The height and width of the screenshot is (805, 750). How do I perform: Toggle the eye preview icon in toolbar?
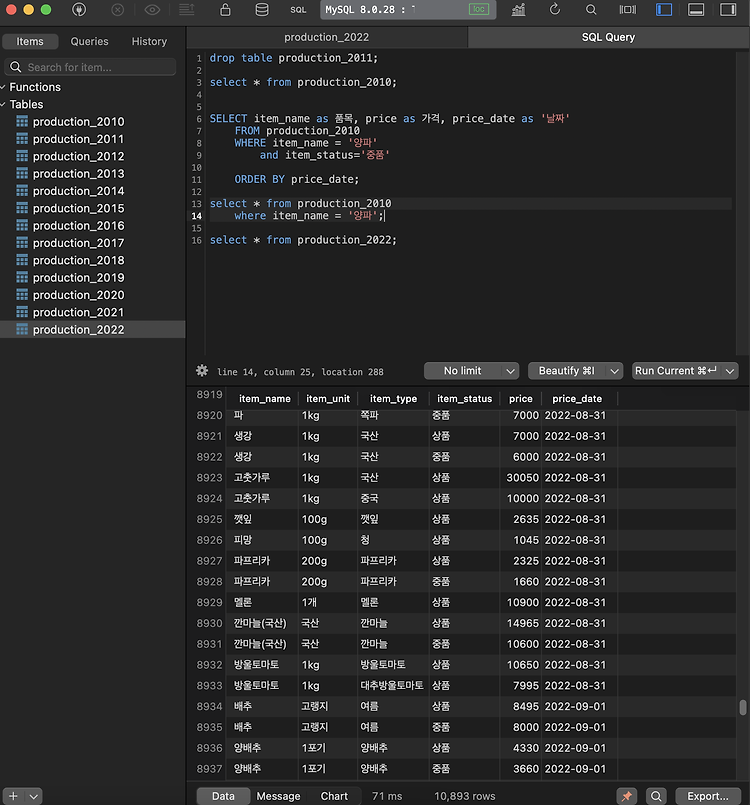152,10
